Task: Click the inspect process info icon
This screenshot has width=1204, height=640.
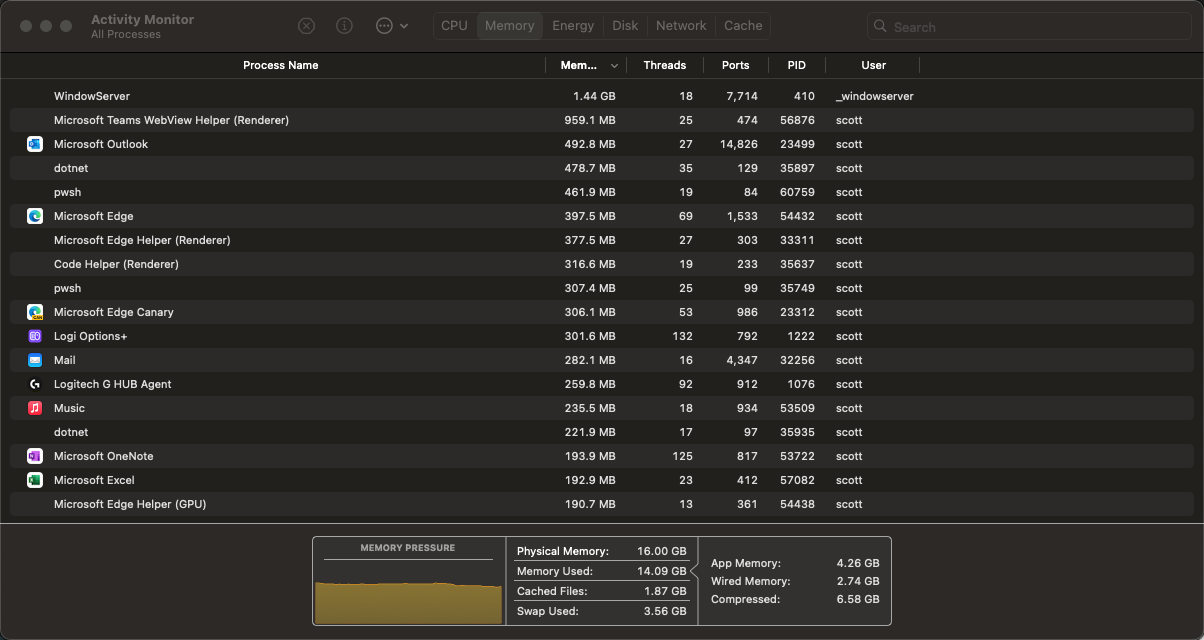Action: tap(345, 26)
